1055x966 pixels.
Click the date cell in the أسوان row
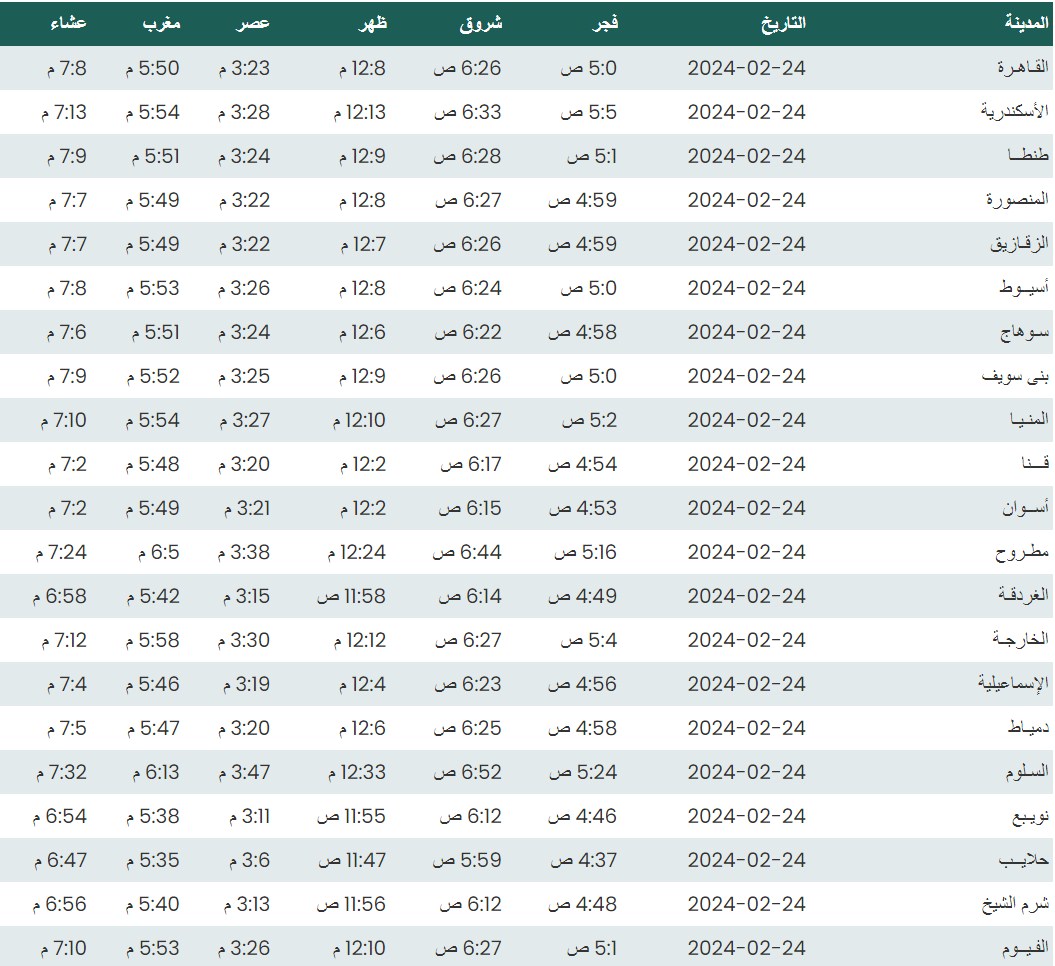click(x=746, y=508)
